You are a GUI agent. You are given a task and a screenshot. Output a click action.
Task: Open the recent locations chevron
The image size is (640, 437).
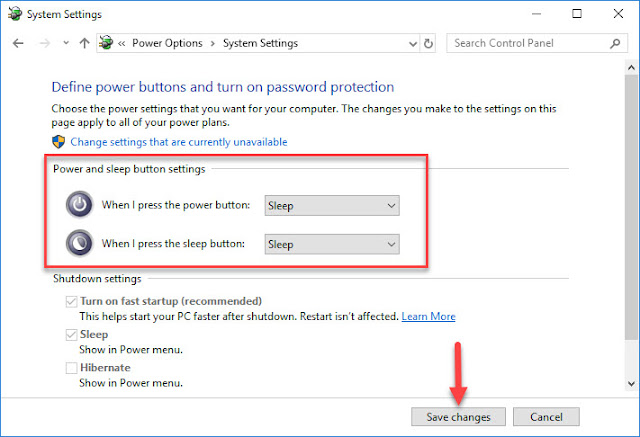[x=66, y=43]
